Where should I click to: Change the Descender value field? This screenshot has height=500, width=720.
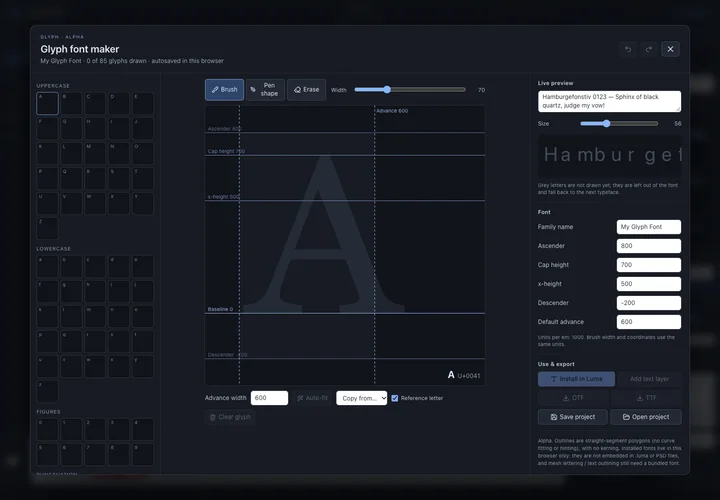coord(648,303)
